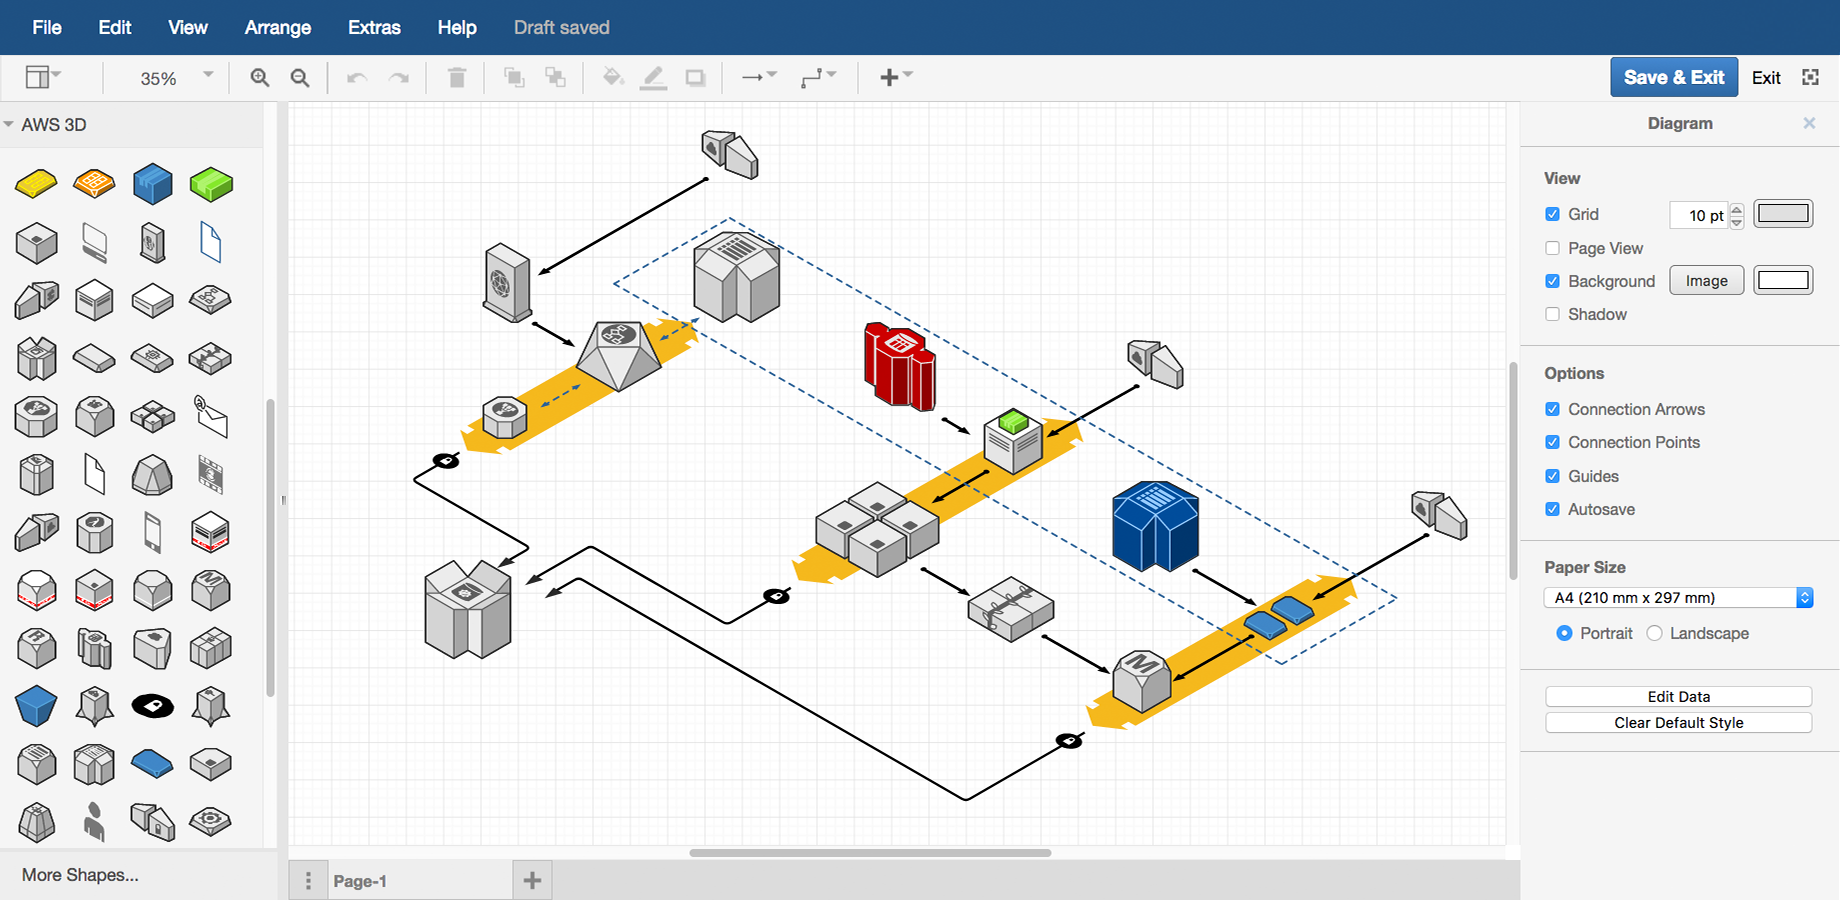Collapse the AWS 3D shape section

10,124
